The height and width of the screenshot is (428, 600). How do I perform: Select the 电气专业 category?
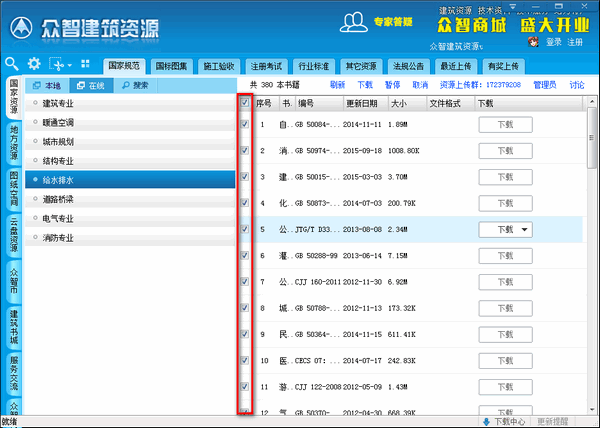pos(60,218)
